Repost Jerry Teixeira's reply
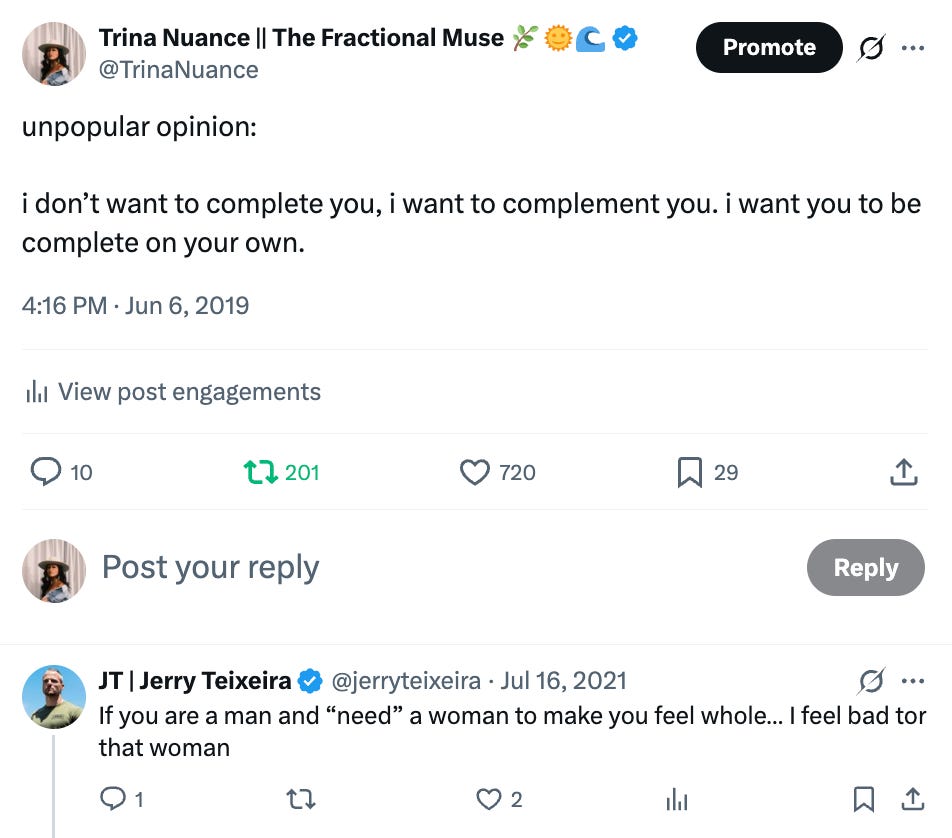The image size is (952, 838). (299, 799)
